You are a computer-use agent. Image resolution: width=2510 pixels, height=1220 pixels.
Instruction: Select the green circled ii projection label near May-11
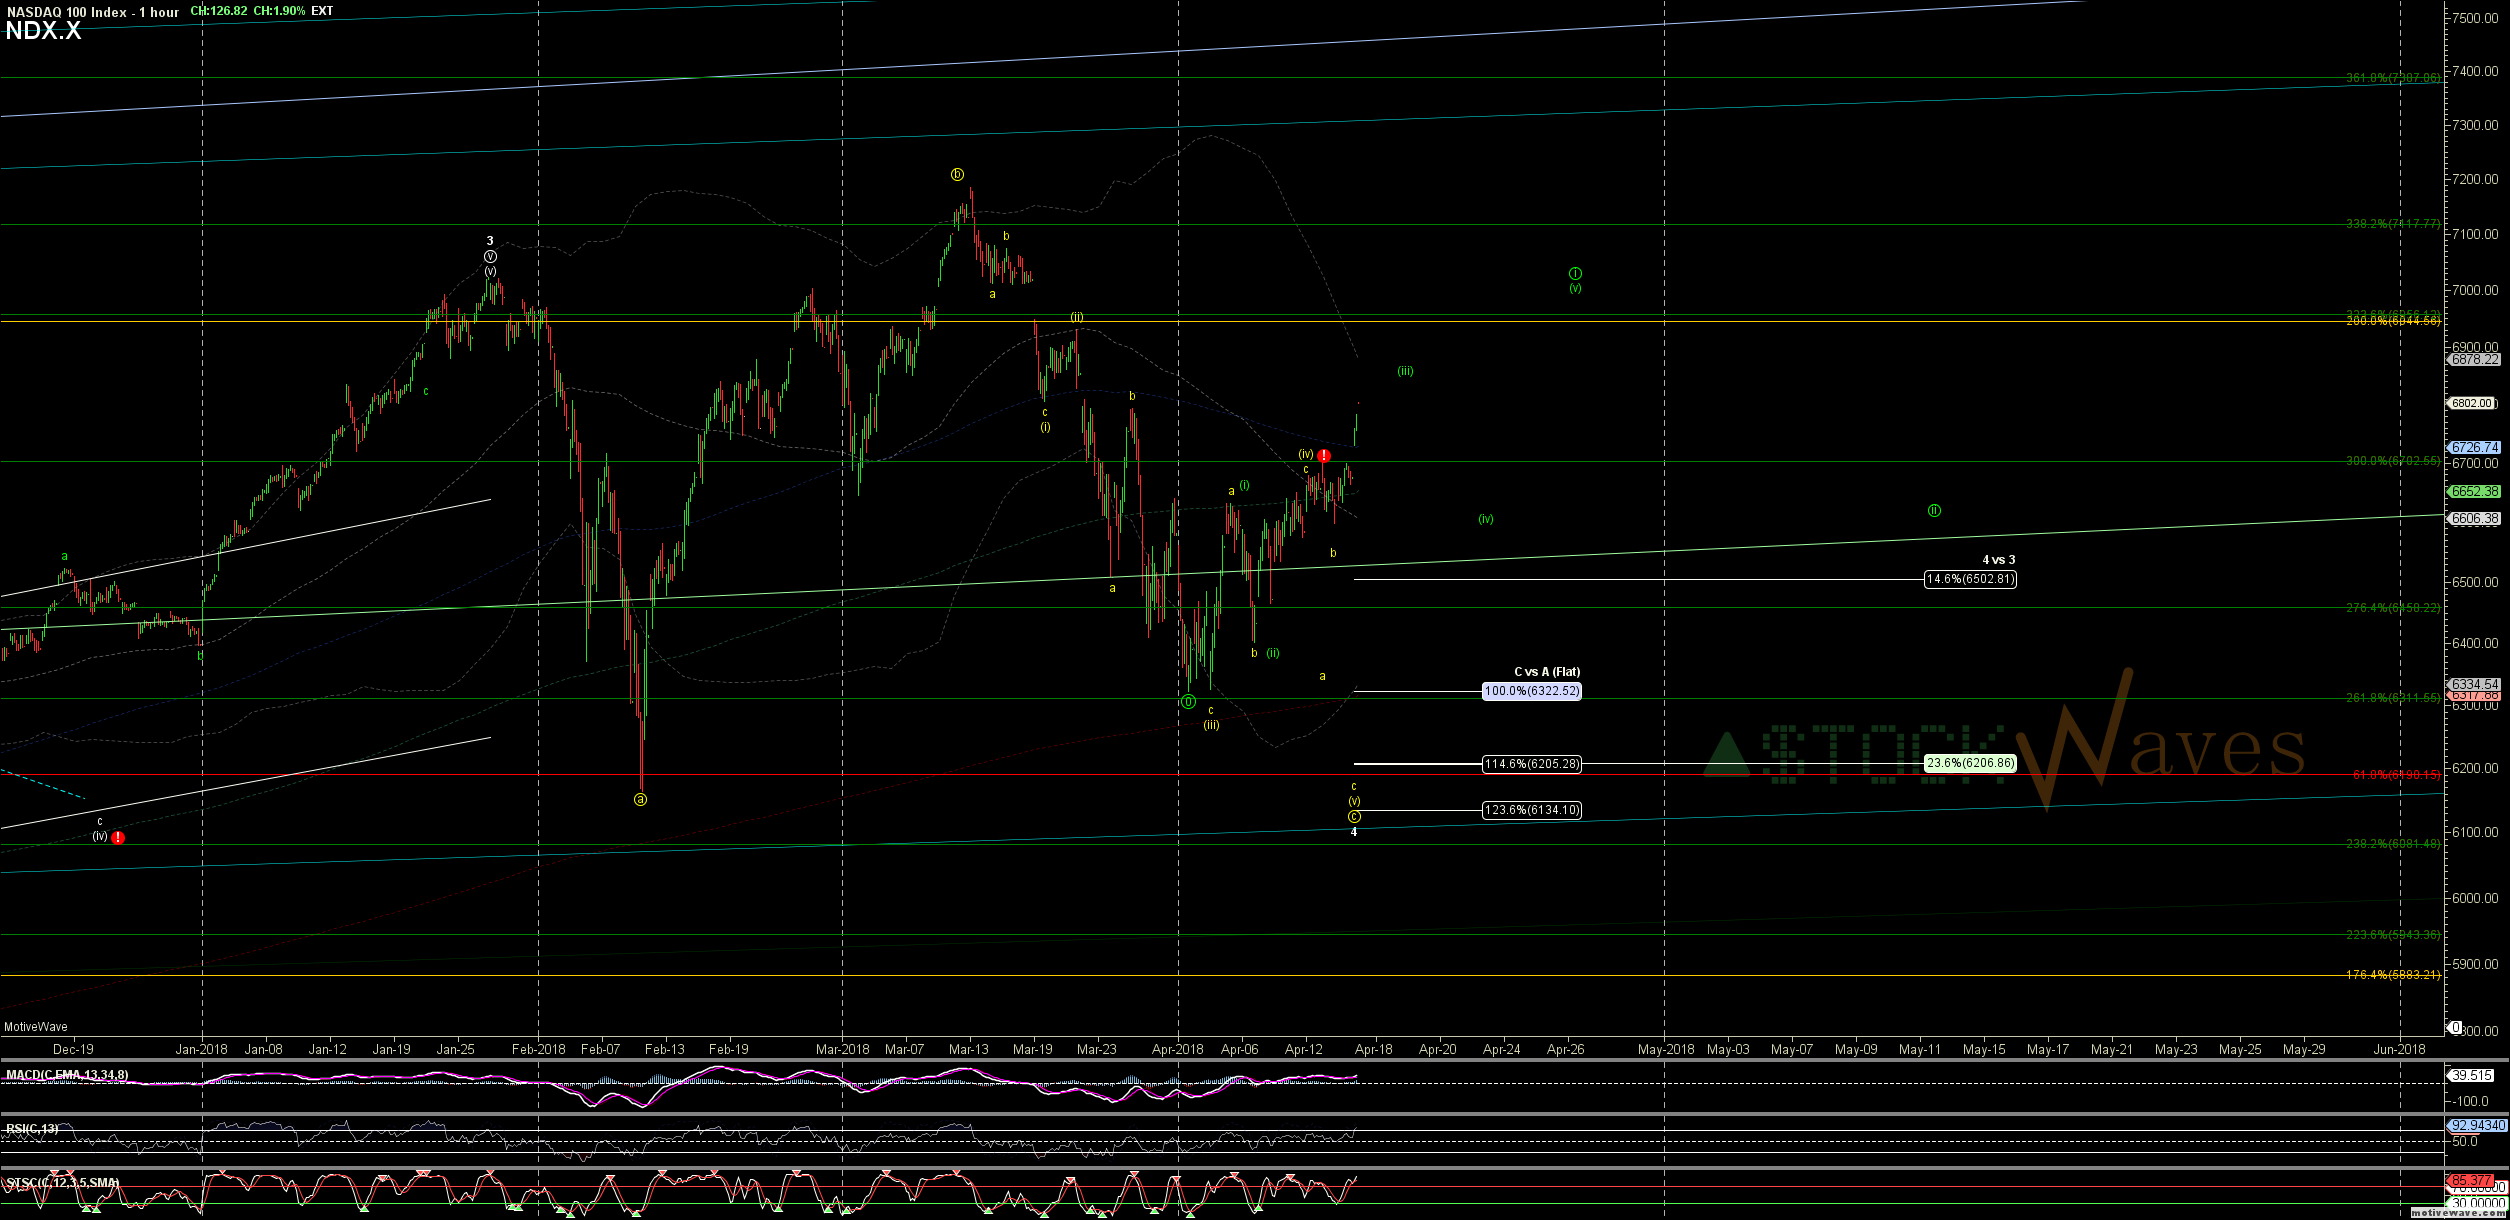[1934, 511]
